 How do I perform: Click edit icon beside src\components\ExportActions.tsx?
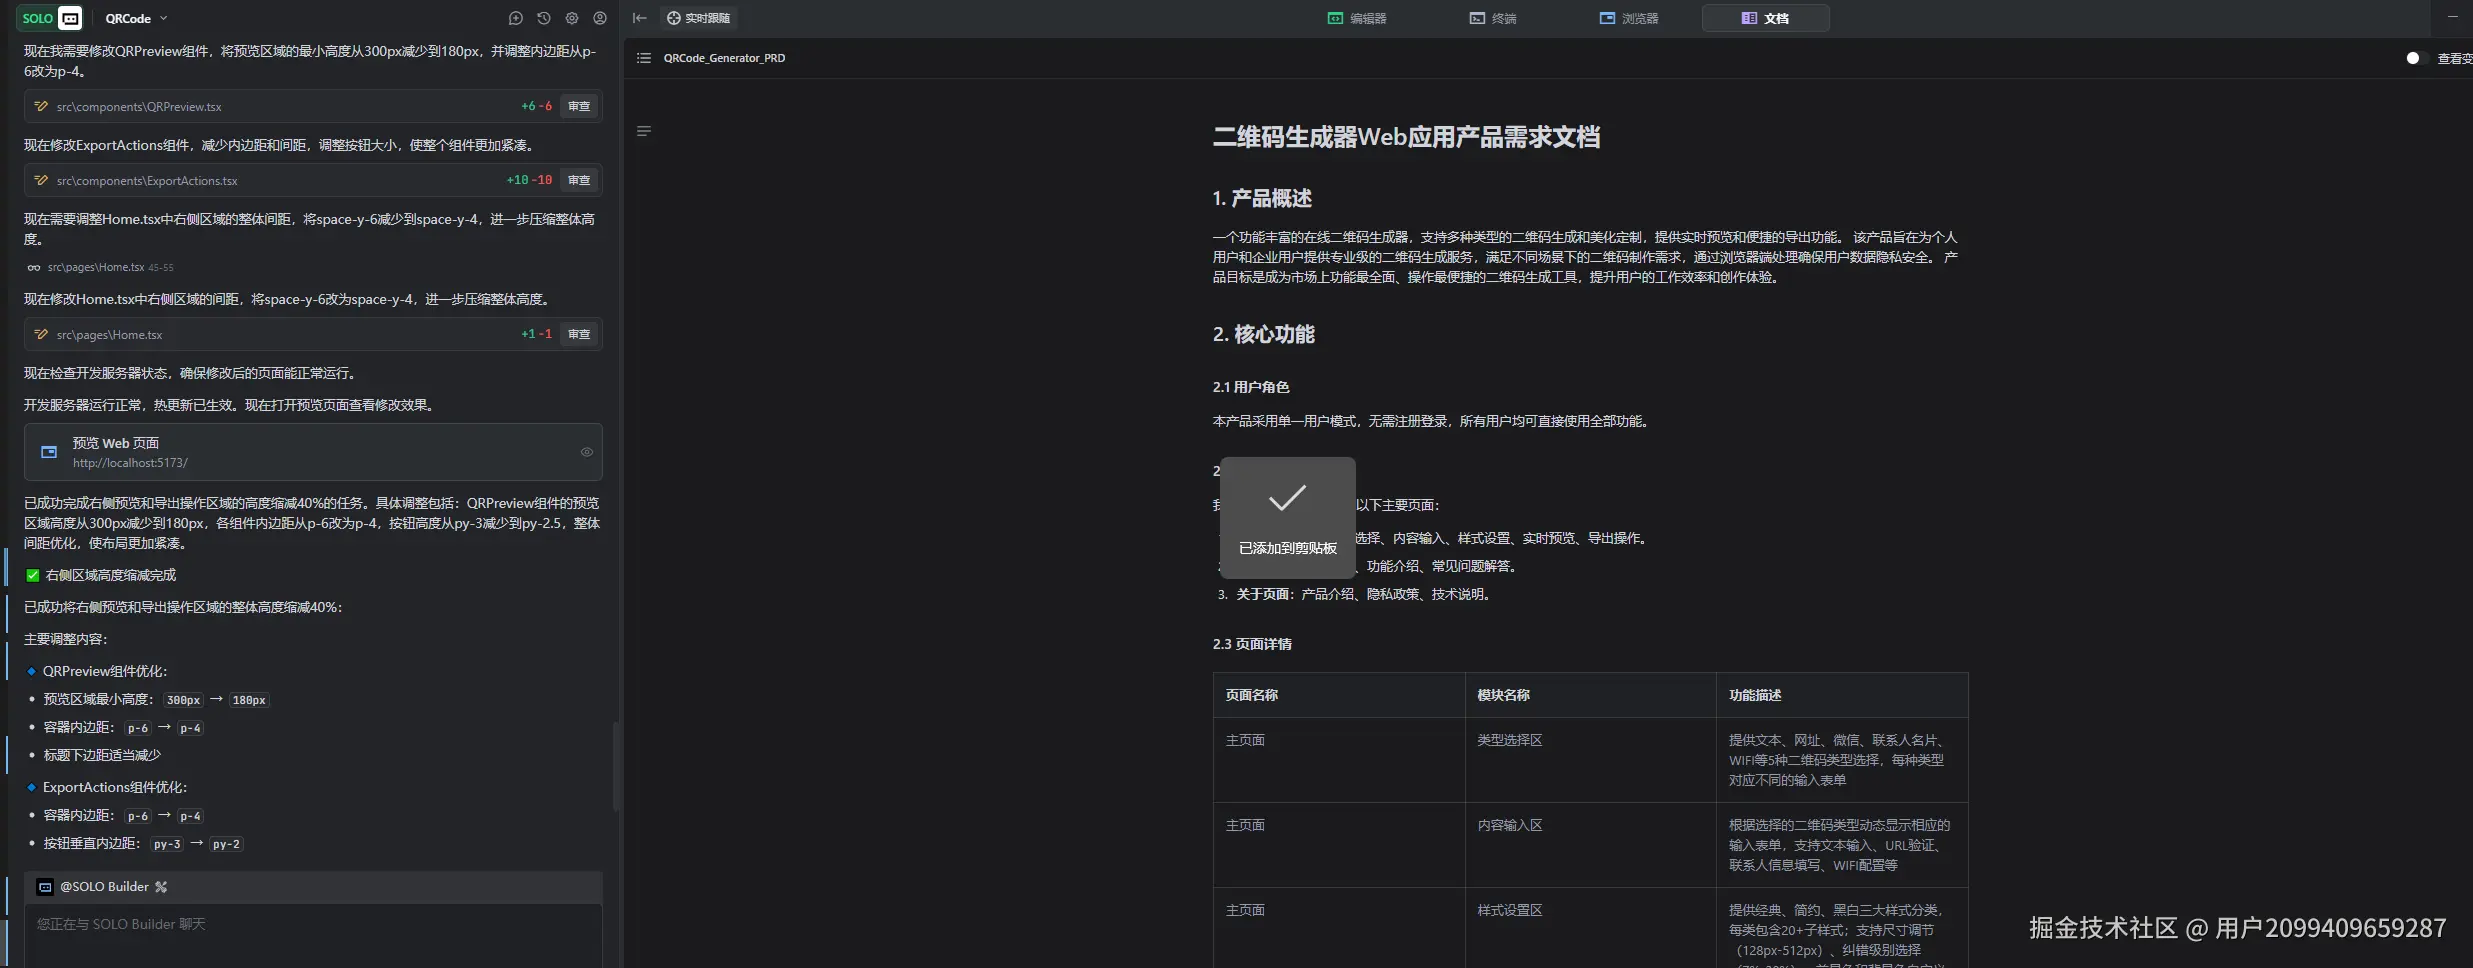[41, 180]
